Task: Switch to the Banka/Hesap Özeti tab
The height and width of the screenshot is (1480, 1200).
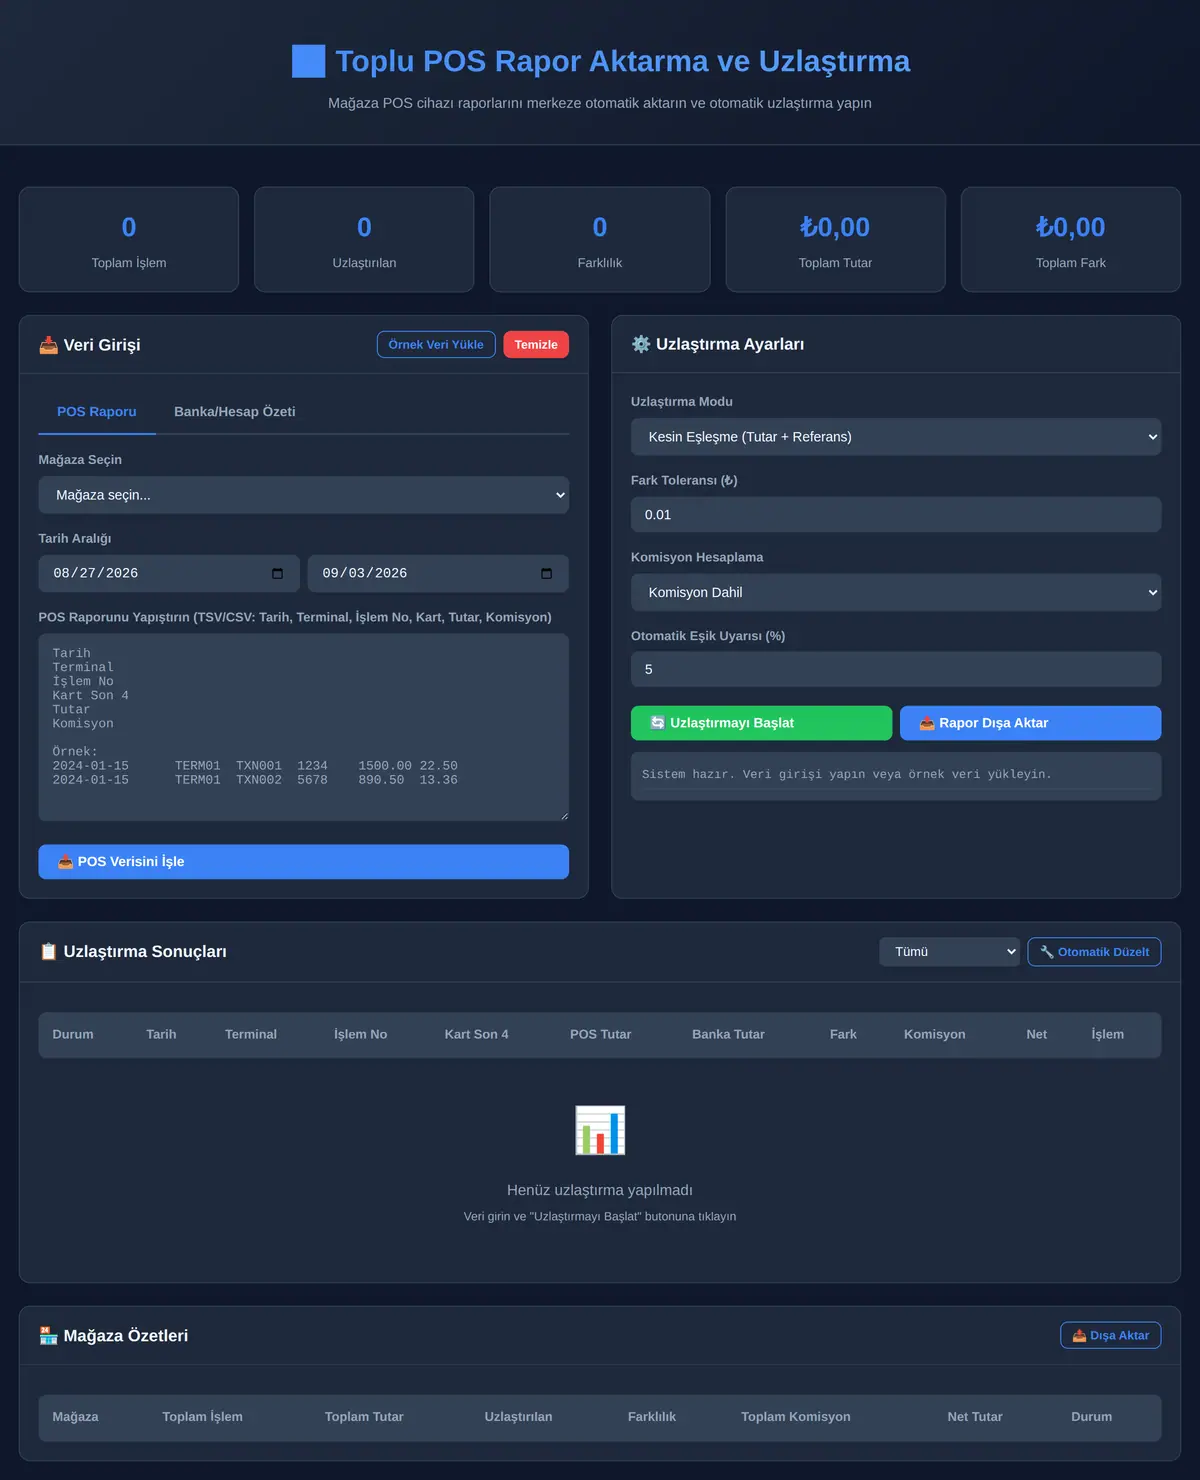Action: [x=235, y=412]
